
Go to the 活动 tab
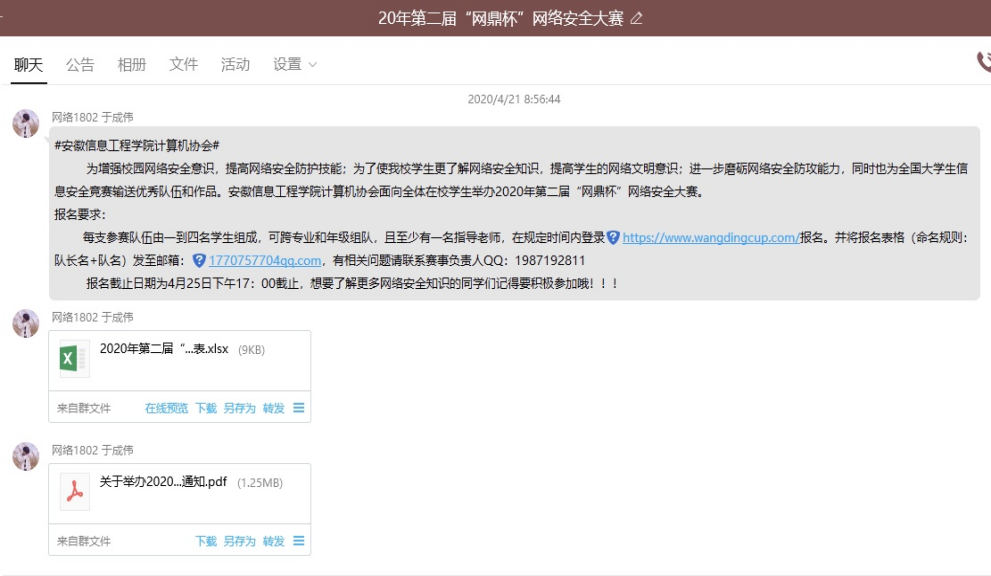(235, 64)
